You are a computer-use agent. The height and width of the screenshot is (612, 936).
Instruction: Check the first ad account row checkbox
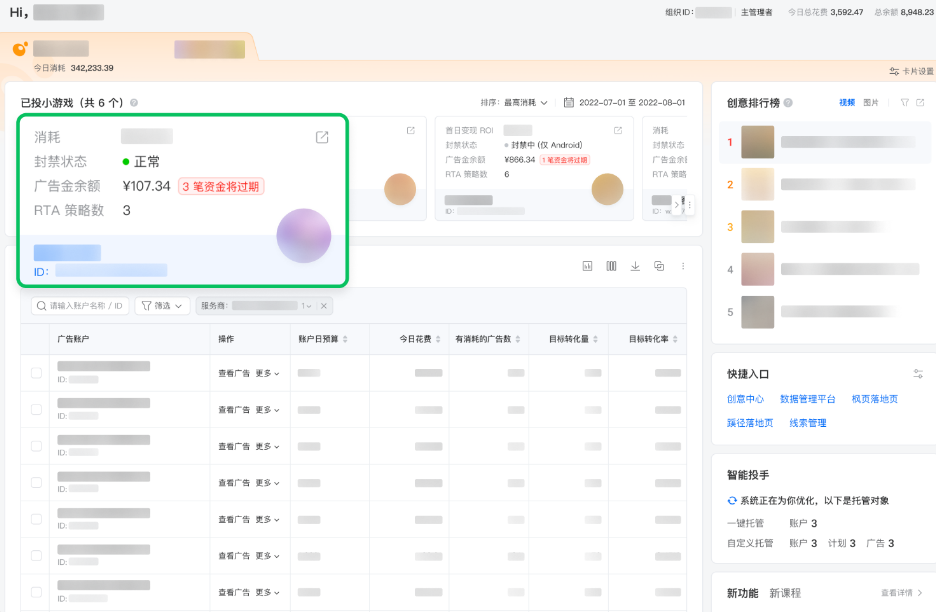(x=37, y=373)
